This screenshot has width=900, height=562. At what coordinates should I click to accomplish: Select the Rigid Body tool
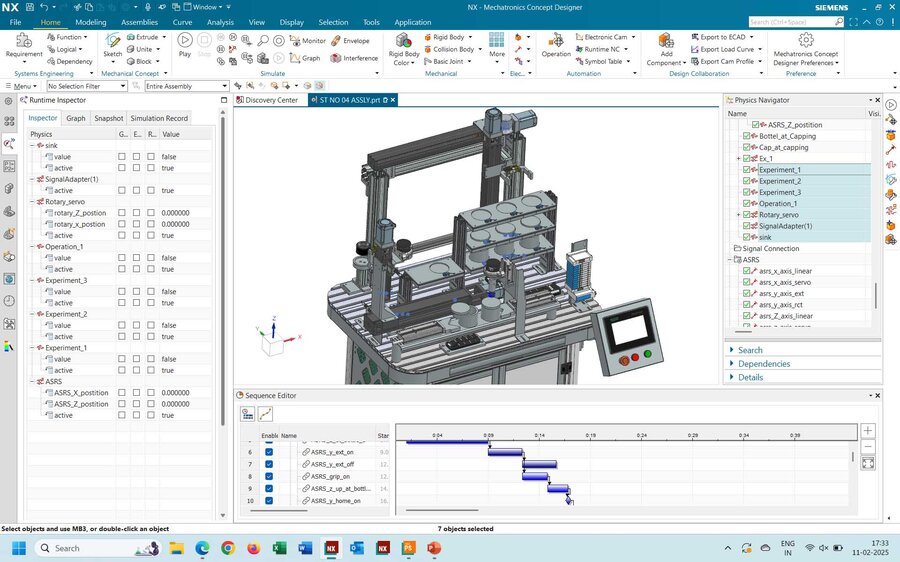tap(444, 37)
